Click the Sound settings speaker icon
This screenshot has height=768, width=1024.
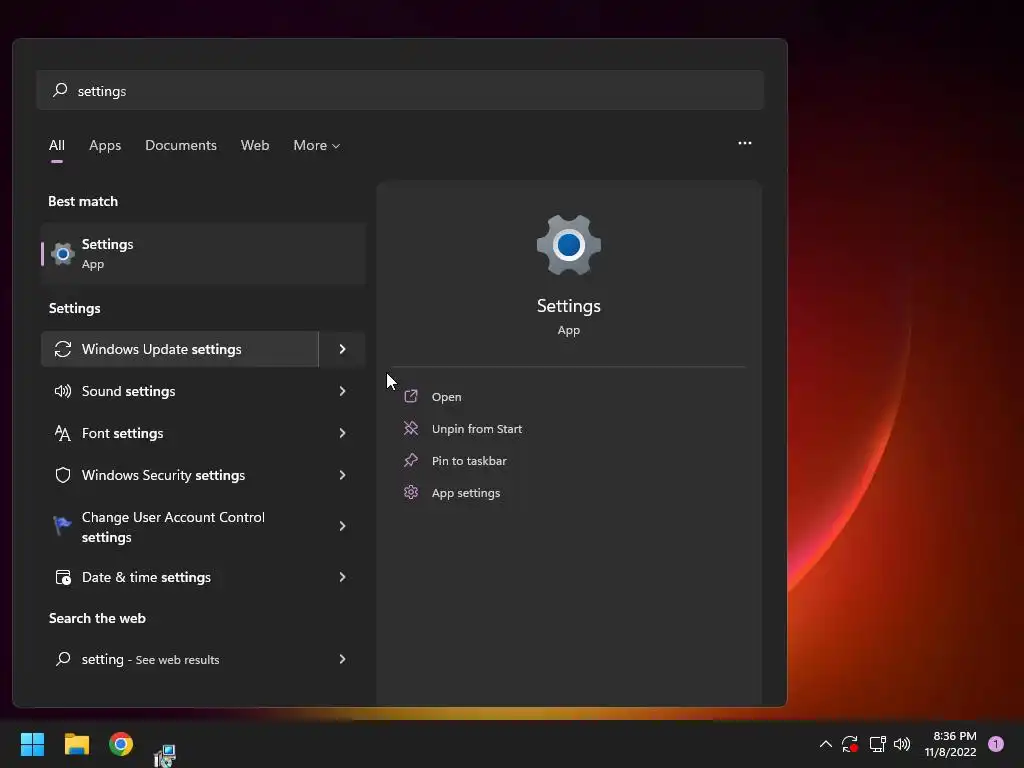(x=63, y=391)
